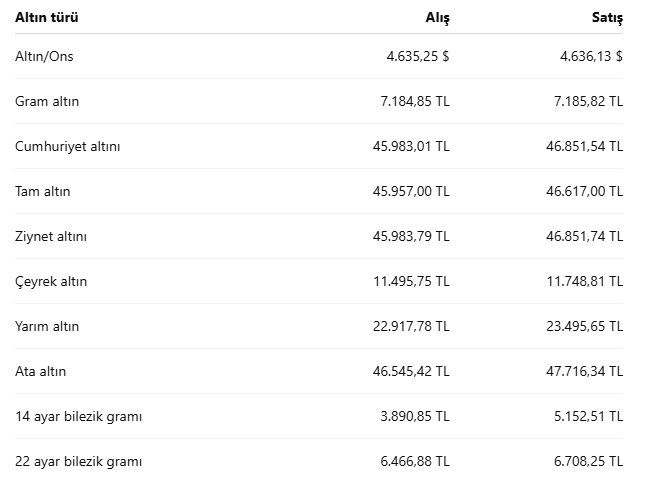Select the Gram altın row label
649x496 pixels.
[x=47, y=101]
